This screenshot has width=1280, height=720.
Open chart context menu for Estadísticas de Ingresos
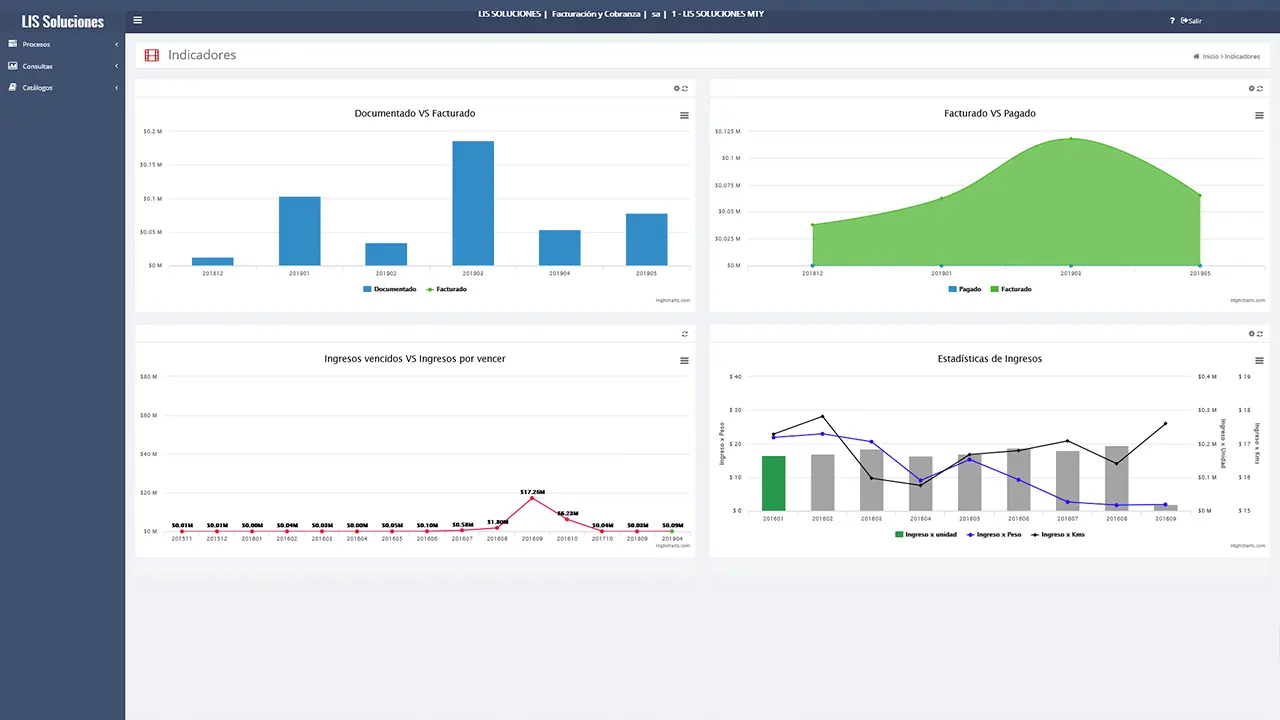click(1259, 360)
